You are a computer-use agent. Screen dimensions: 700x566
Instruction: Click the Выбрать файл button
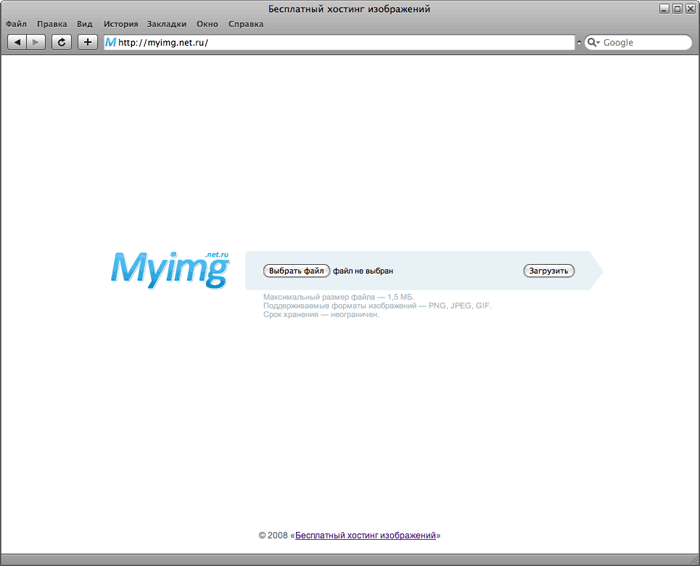(x=296, y=271)
